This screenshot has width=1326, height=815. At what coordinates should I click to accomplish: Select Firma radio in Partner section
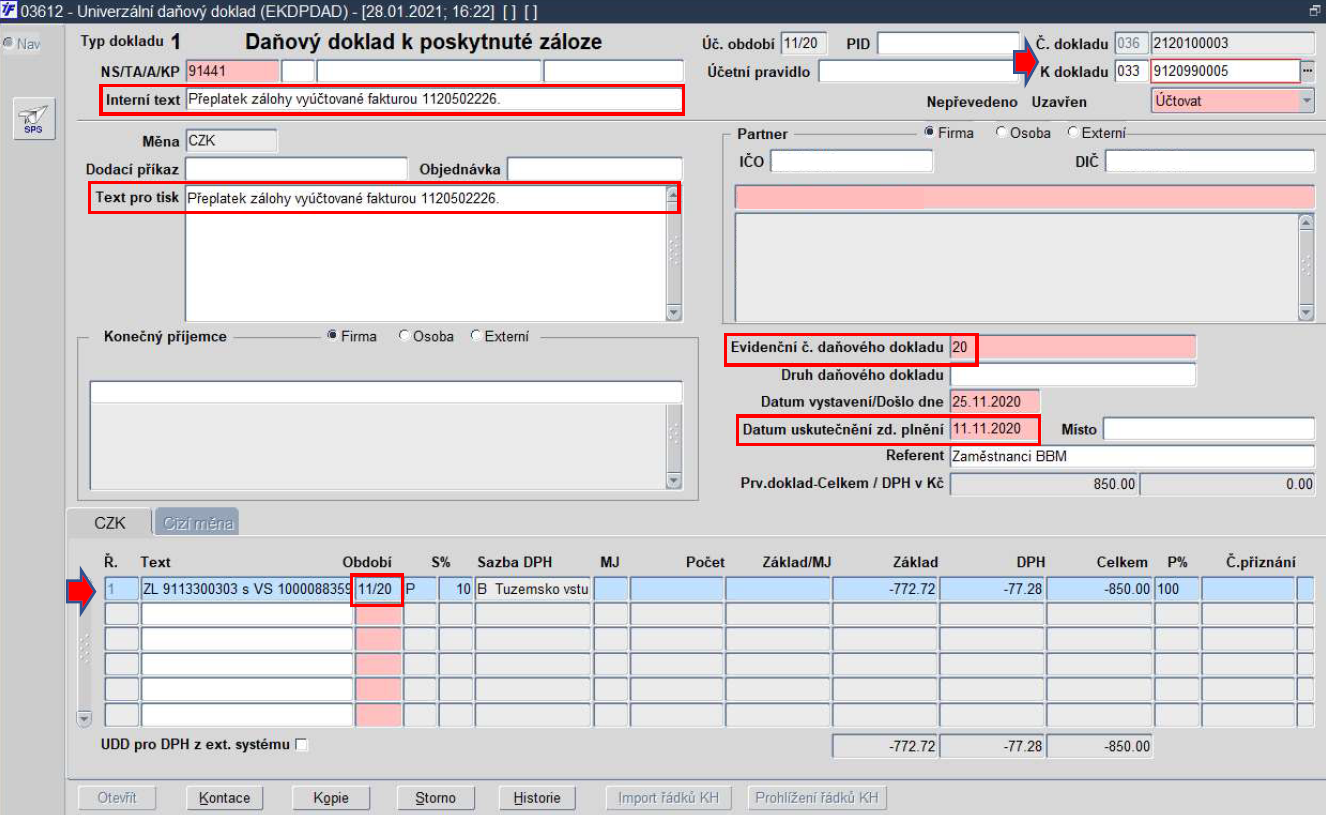(929, 133)
